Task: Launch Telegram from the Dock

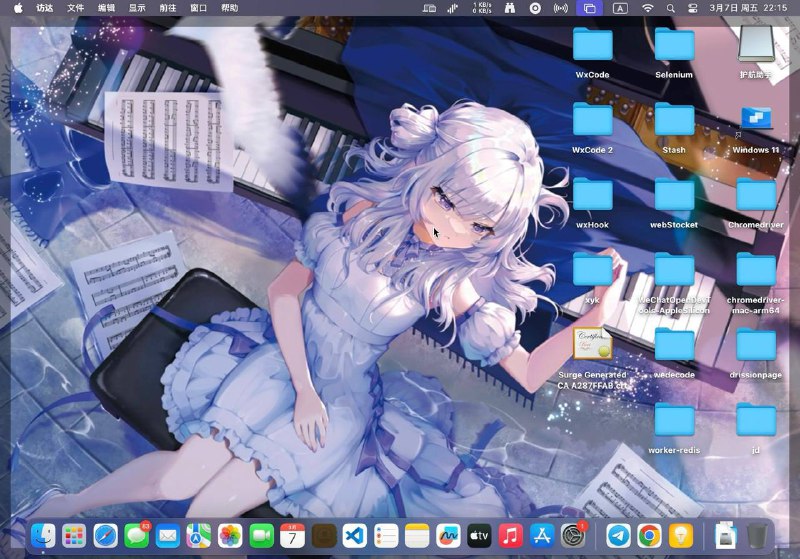Action: click(618, 536)
